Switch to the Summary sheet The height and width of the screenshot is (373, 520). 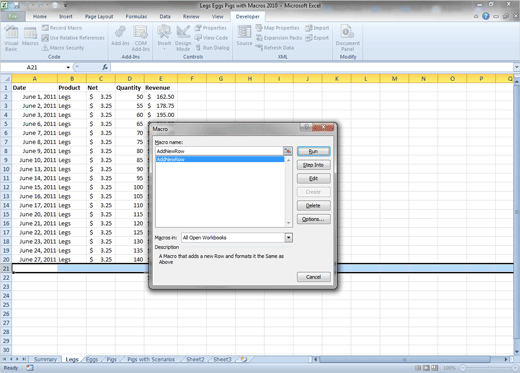(x=46, y=359)
